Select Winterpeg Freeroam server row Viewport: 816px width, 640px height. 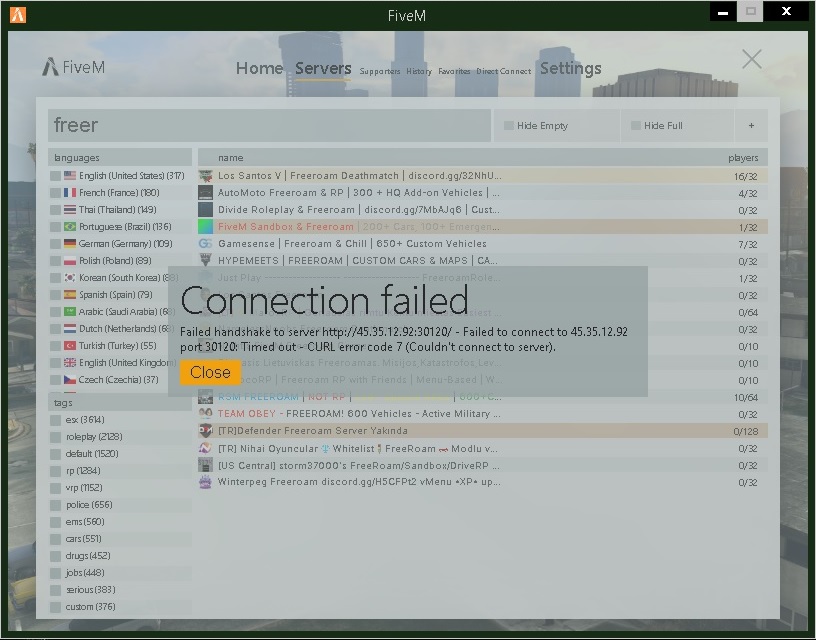(482, 482)
